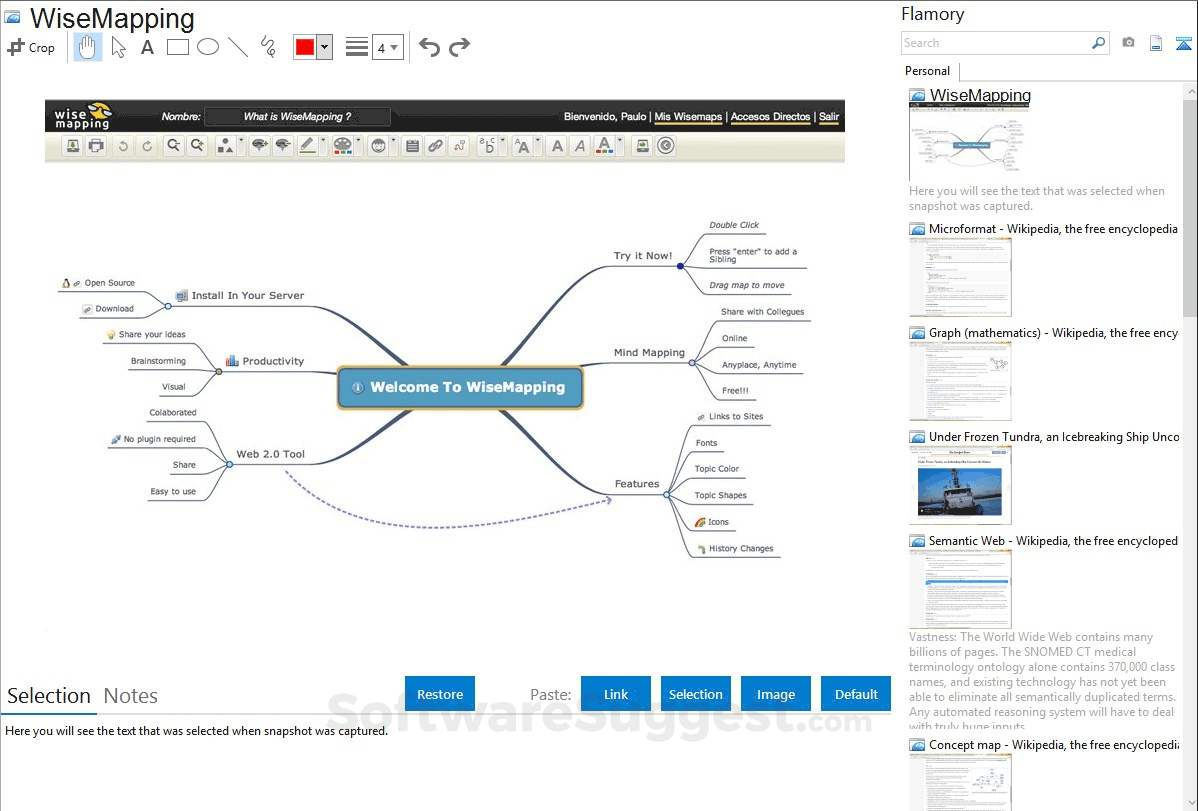Paste the snapshot as Image

(775, 693)
